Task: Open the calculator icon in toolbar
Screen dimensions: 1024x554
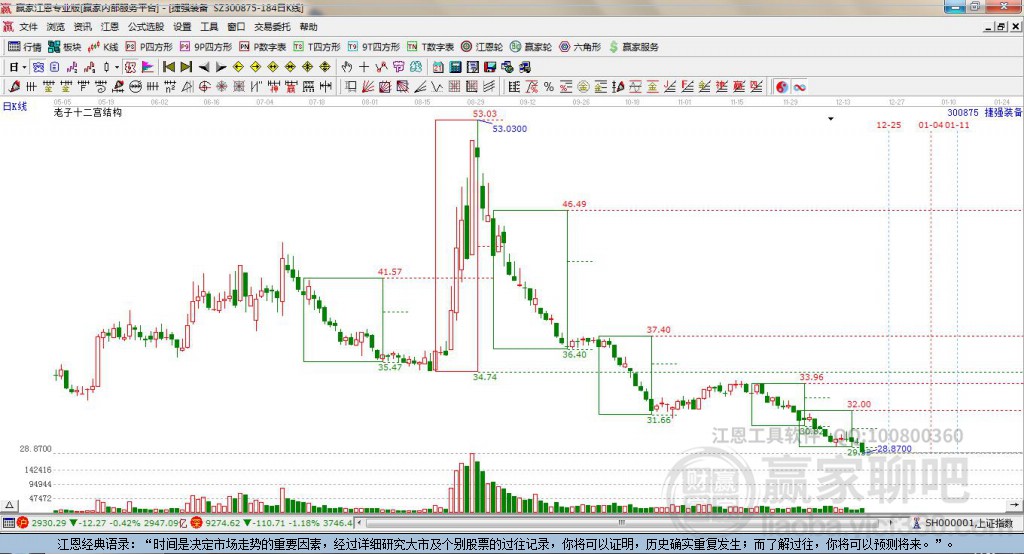Action: pyautogui.click(x=455, y=67)
